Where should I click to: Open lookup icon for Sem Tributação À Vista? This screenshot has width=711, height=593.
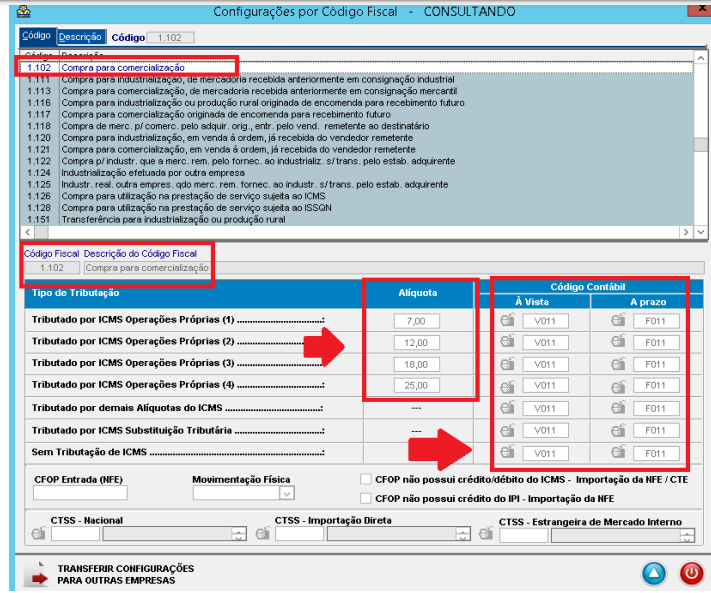pyautogui.click(x=507, y=452)
